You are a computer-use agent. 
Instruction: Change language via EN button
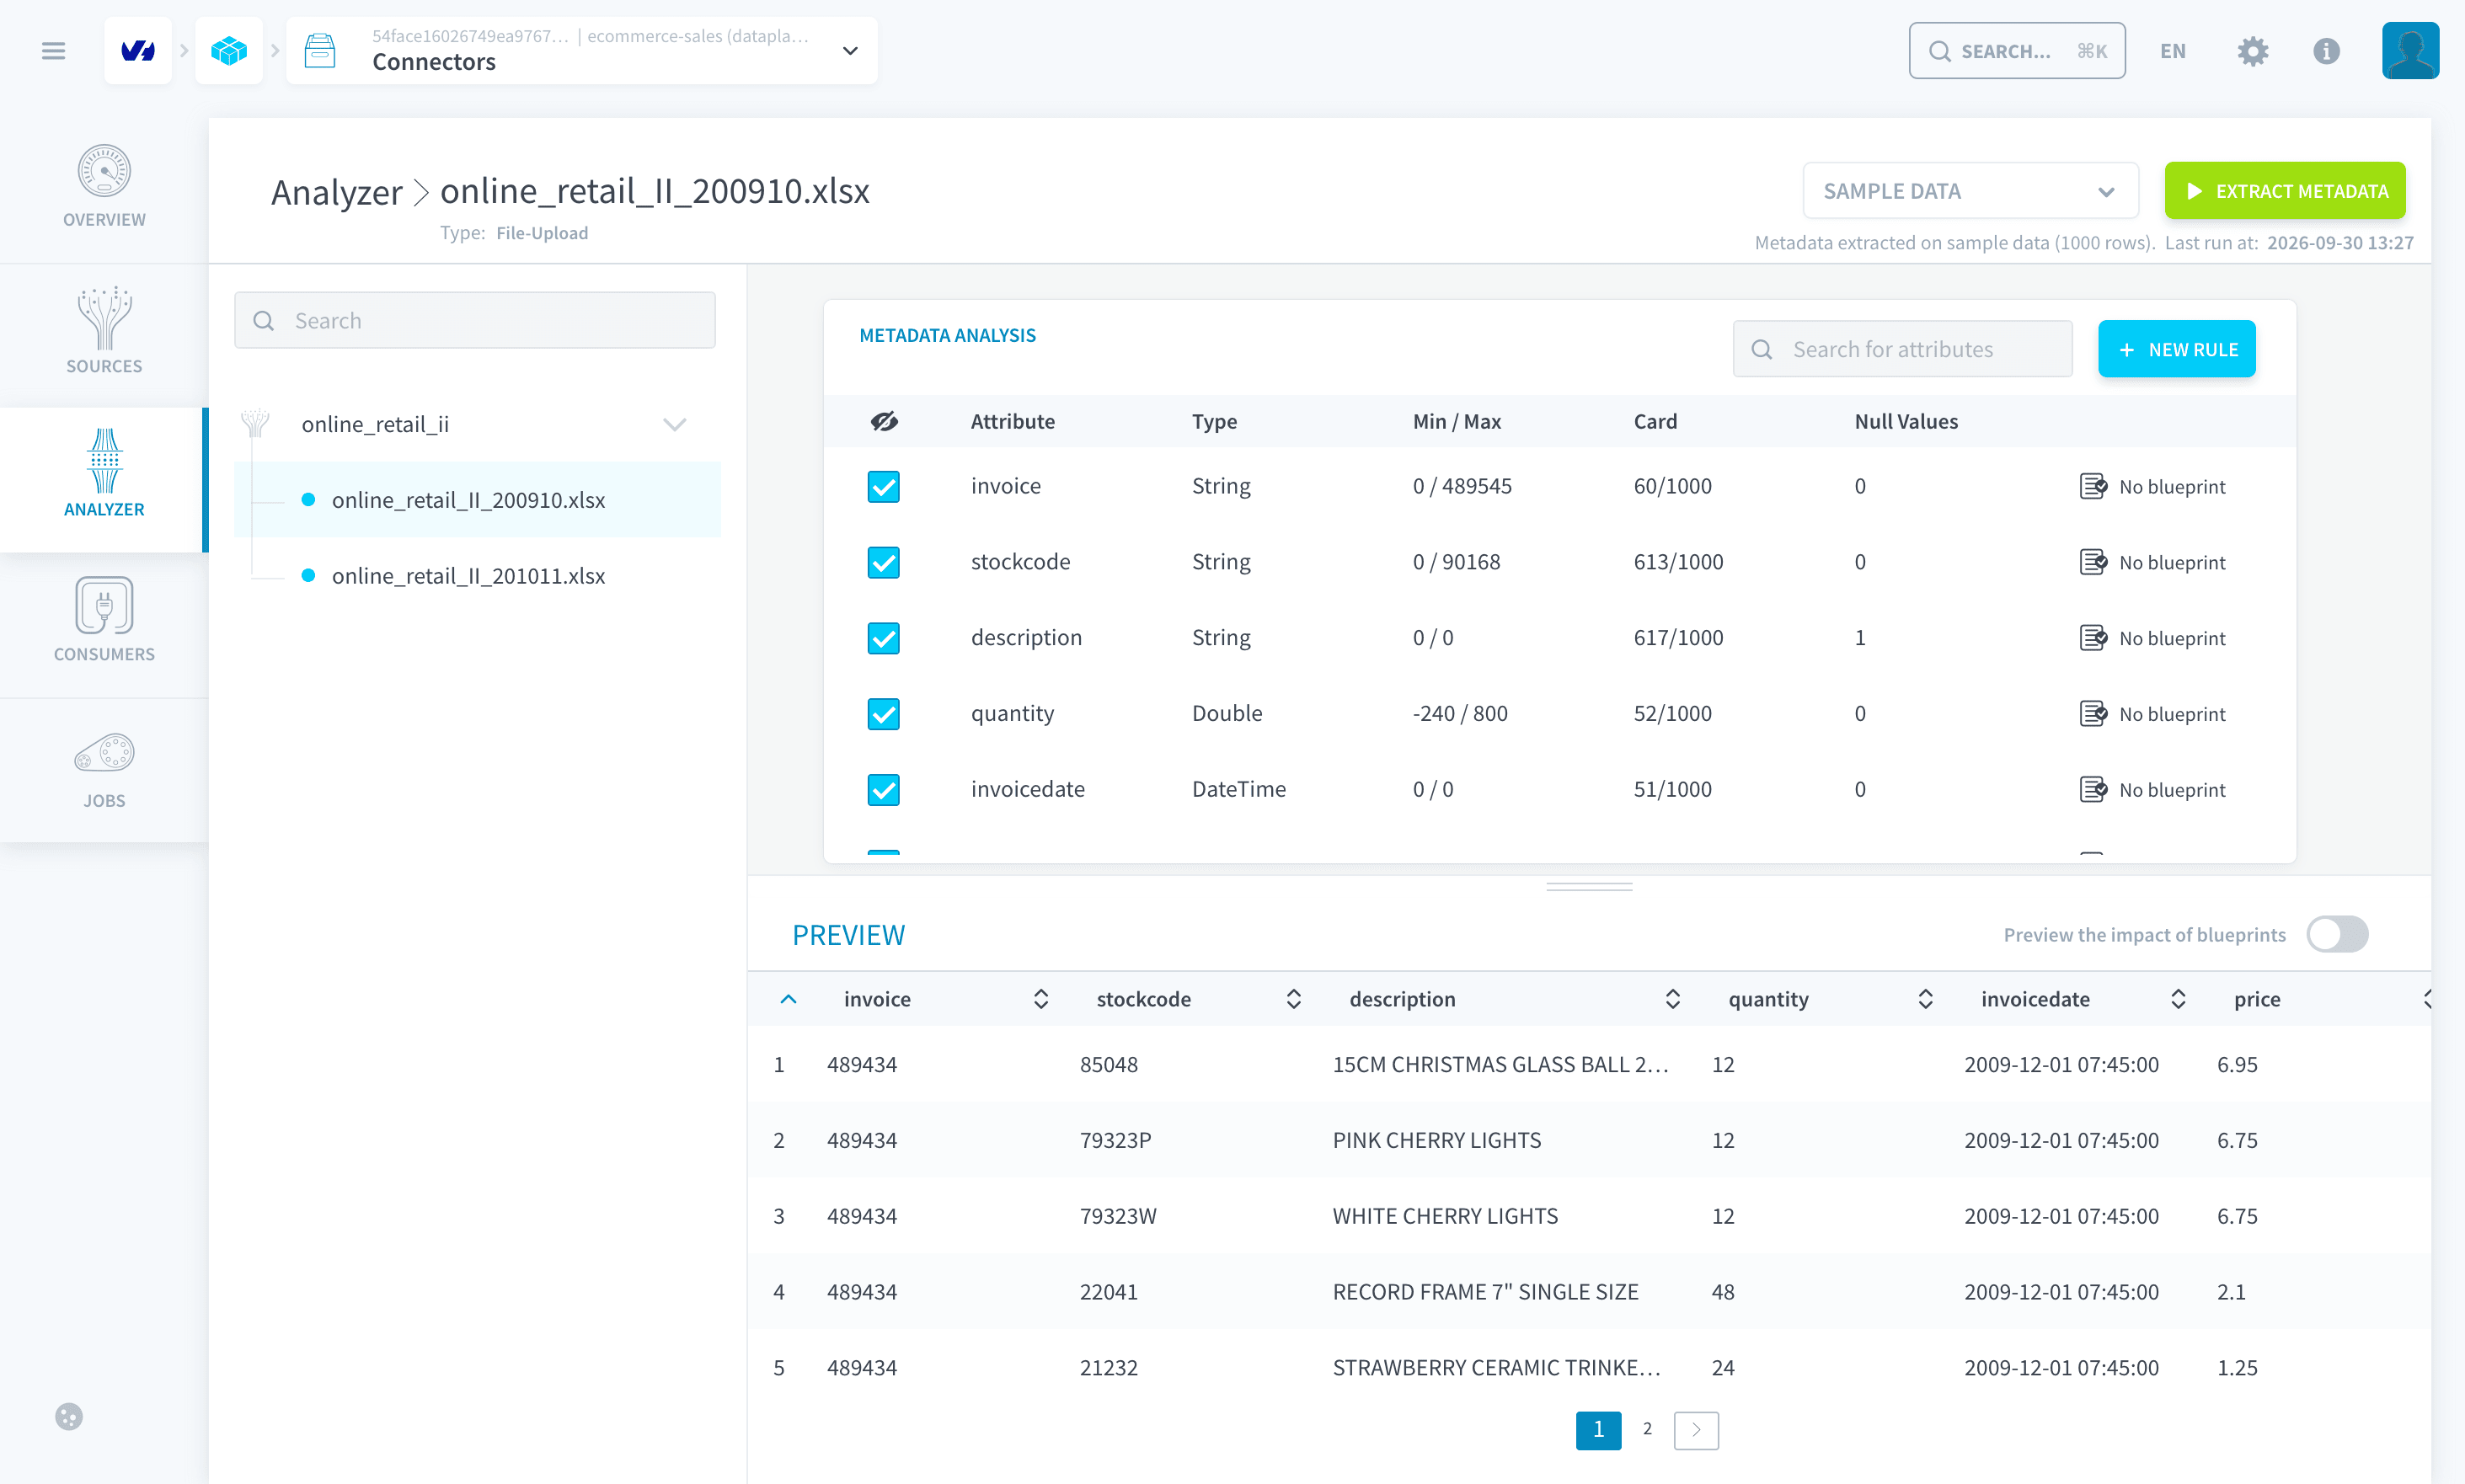point(2172,51)
